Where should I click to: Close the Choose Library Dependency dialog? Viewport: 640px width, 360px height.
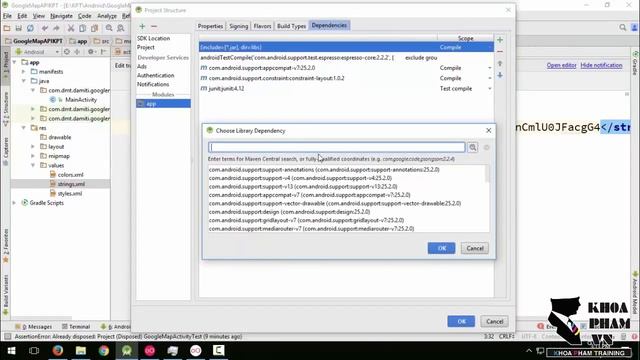[x=489, y=131]
